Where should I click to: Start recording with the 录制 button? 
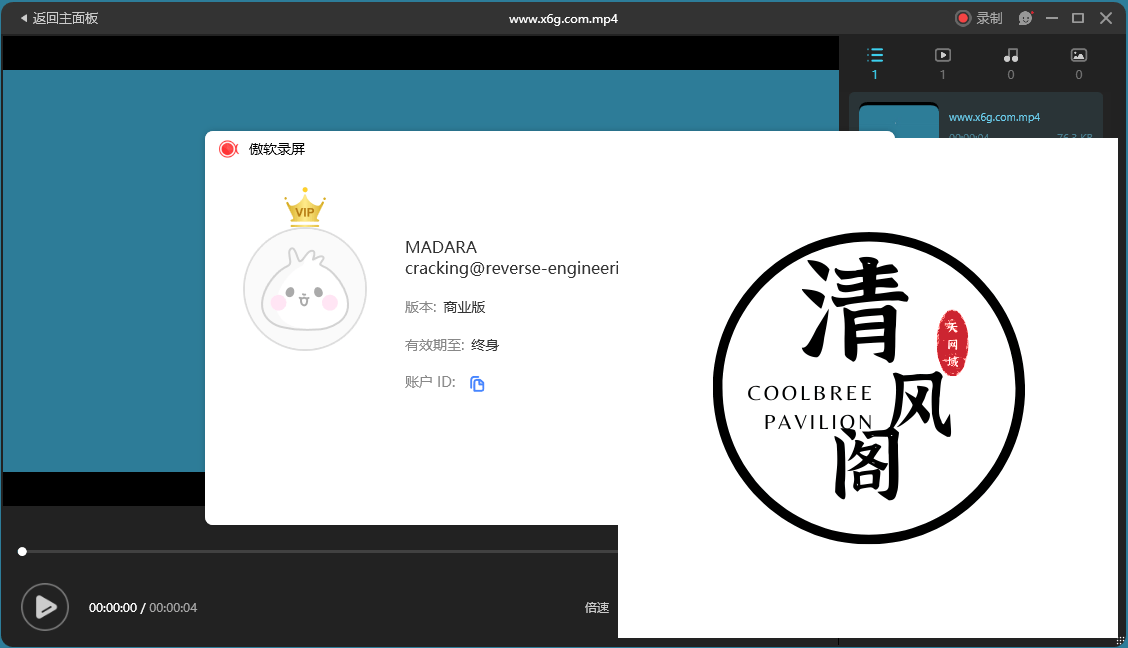pos(978,18)
